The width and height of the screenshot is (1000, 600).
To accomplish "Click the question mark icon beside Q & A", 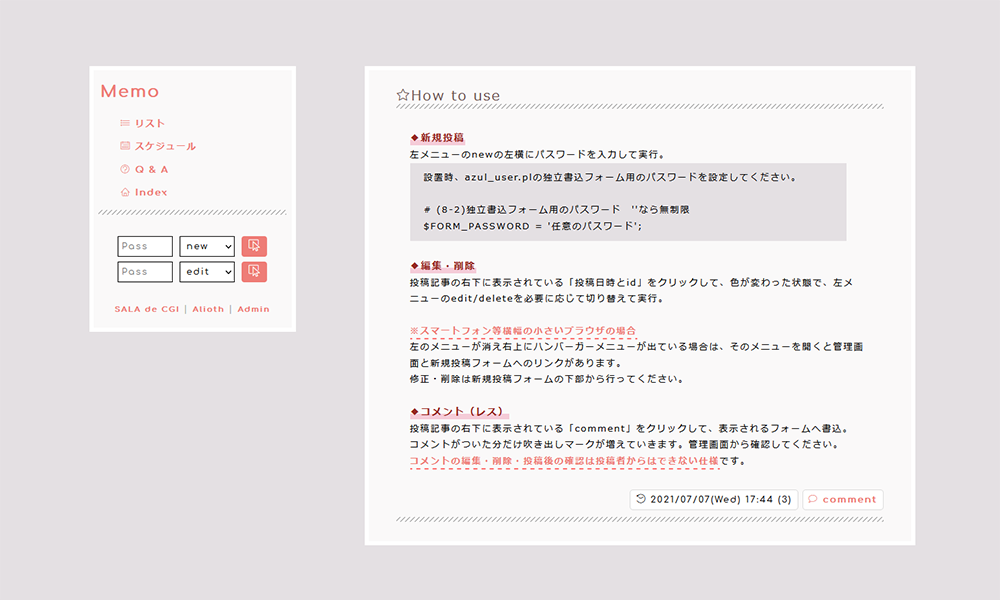I will (125, 169).
